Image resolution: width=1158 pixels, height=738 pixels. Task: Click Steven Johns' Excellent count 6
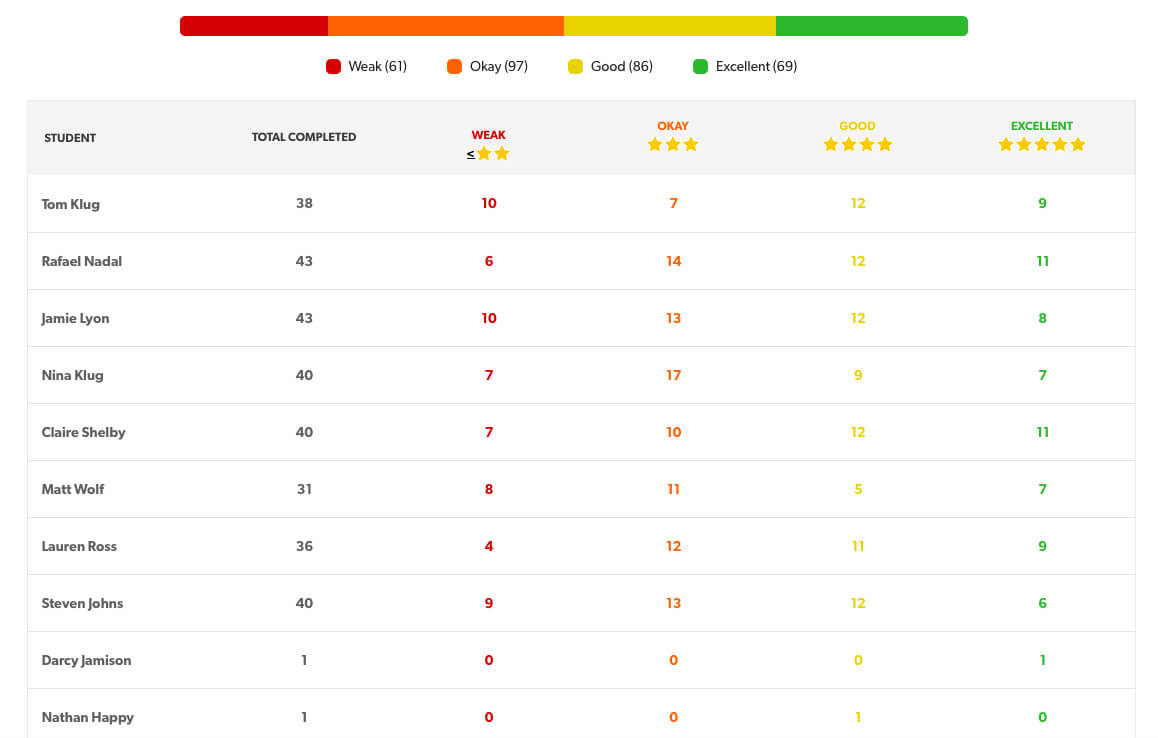[1042, 603]
